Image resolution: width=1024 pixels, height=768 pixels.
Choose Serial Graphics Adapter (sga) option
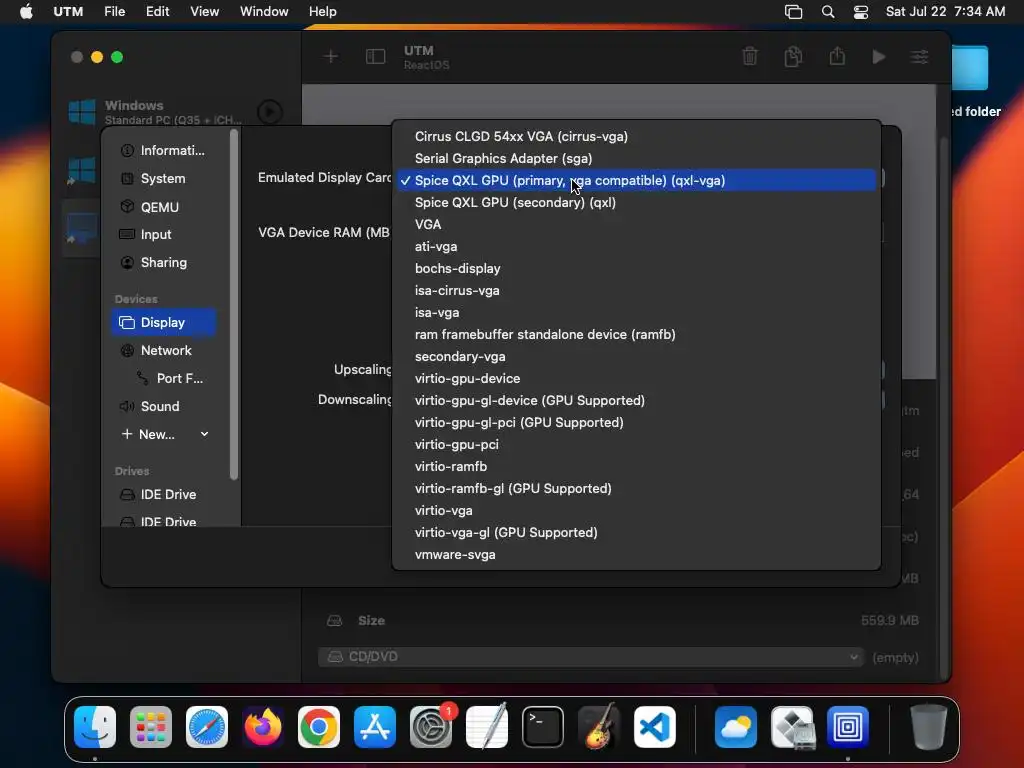[x=636, y=159]
